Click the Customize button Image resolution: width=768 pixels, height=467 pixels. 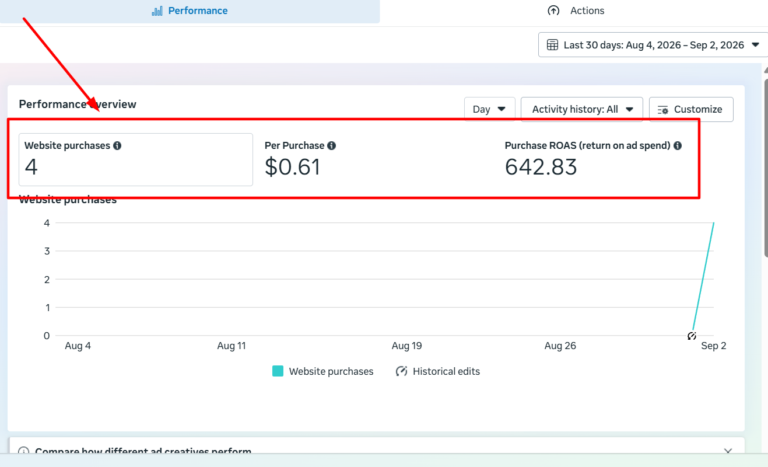(691, 109)
